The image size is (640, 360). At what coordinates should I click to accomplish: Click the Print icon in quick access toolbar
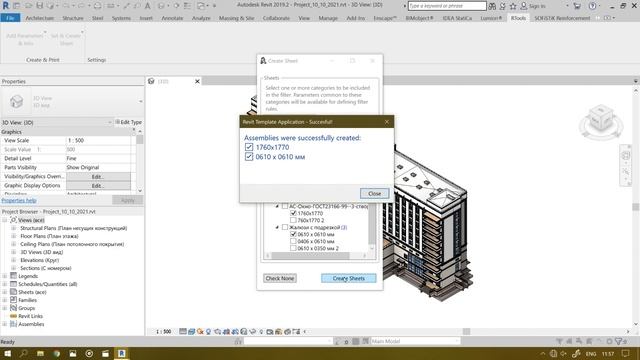click(98, 6)
